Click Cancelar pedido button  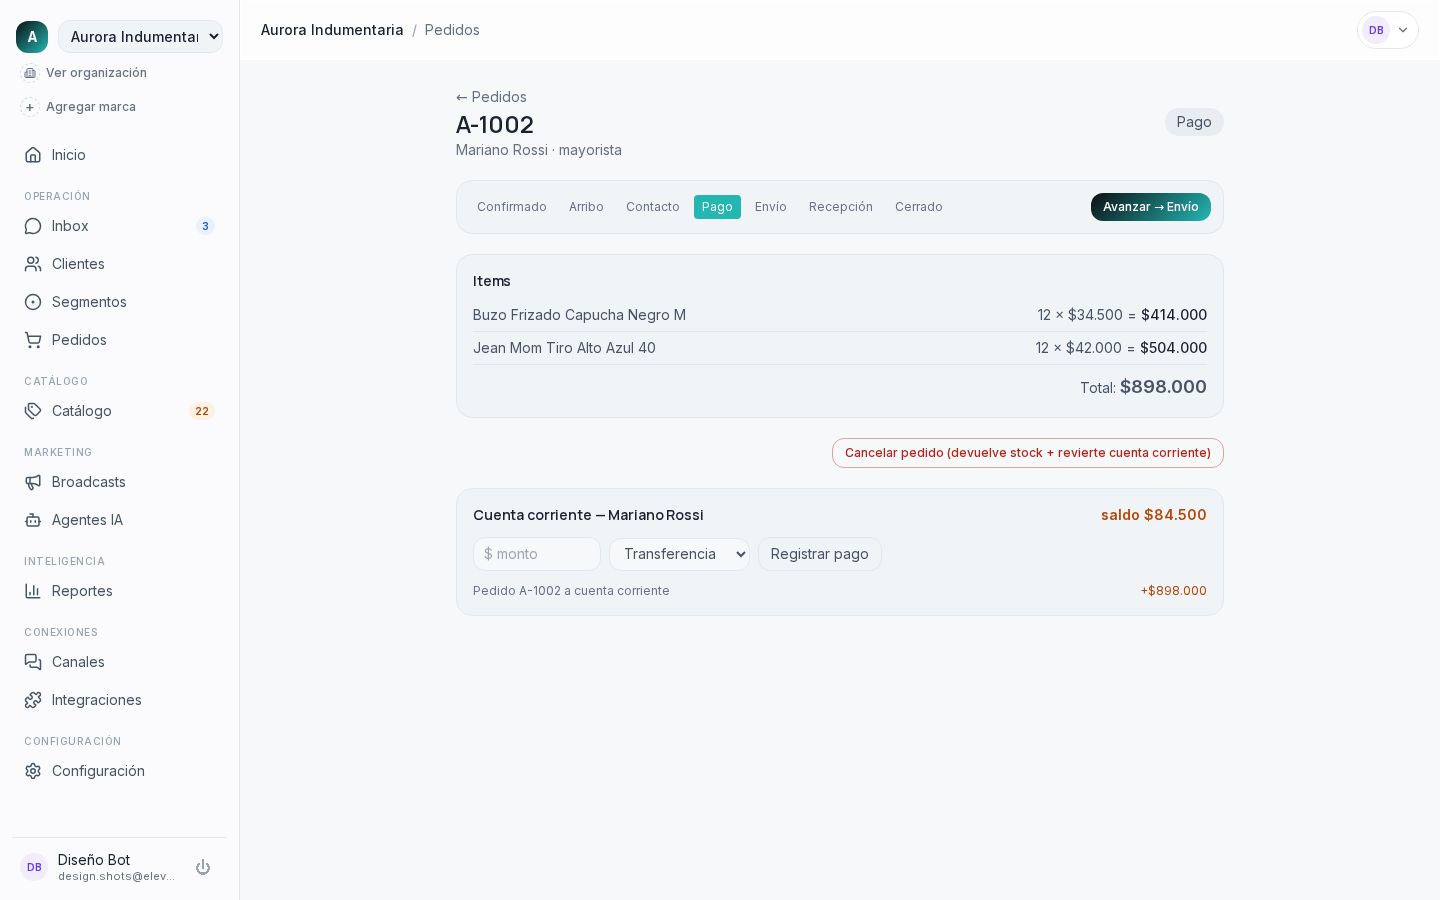tap(1028, 453)
